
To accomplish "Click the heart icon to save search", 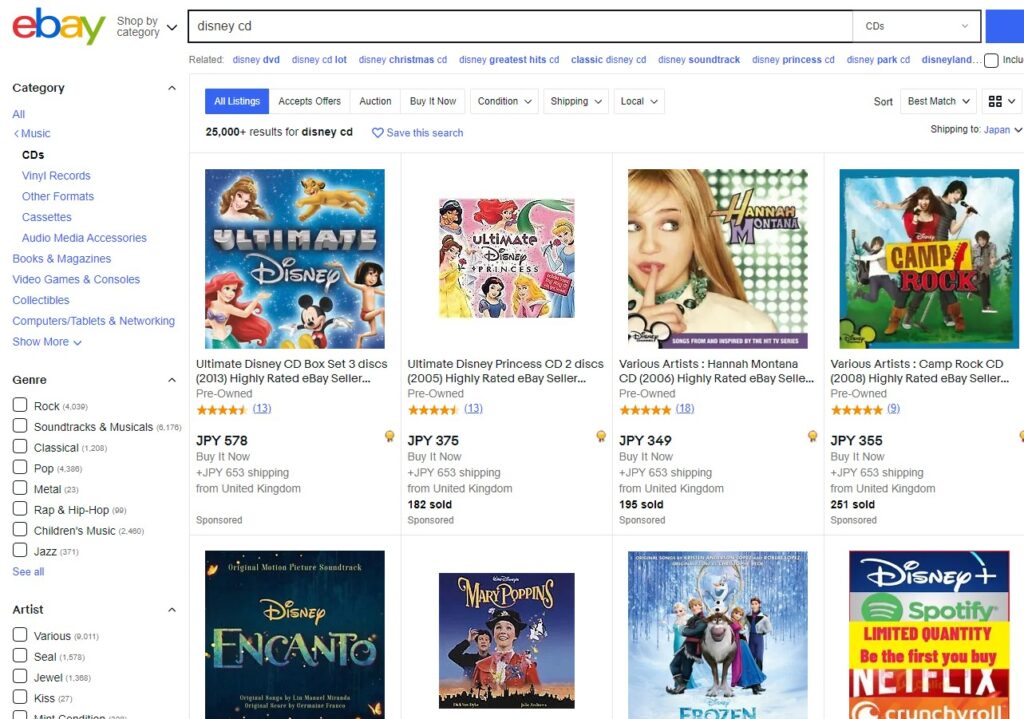I will (377, 133).
